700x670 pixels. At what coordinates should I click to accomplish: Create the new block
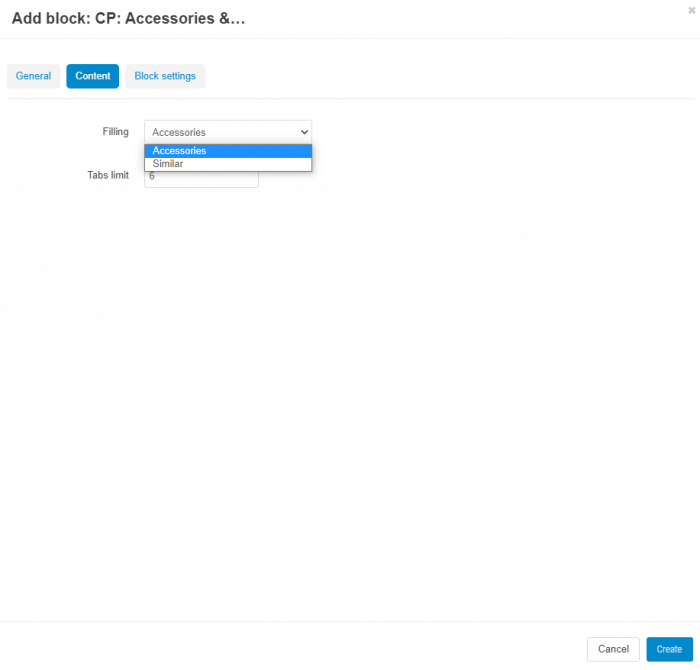[669, 649]
